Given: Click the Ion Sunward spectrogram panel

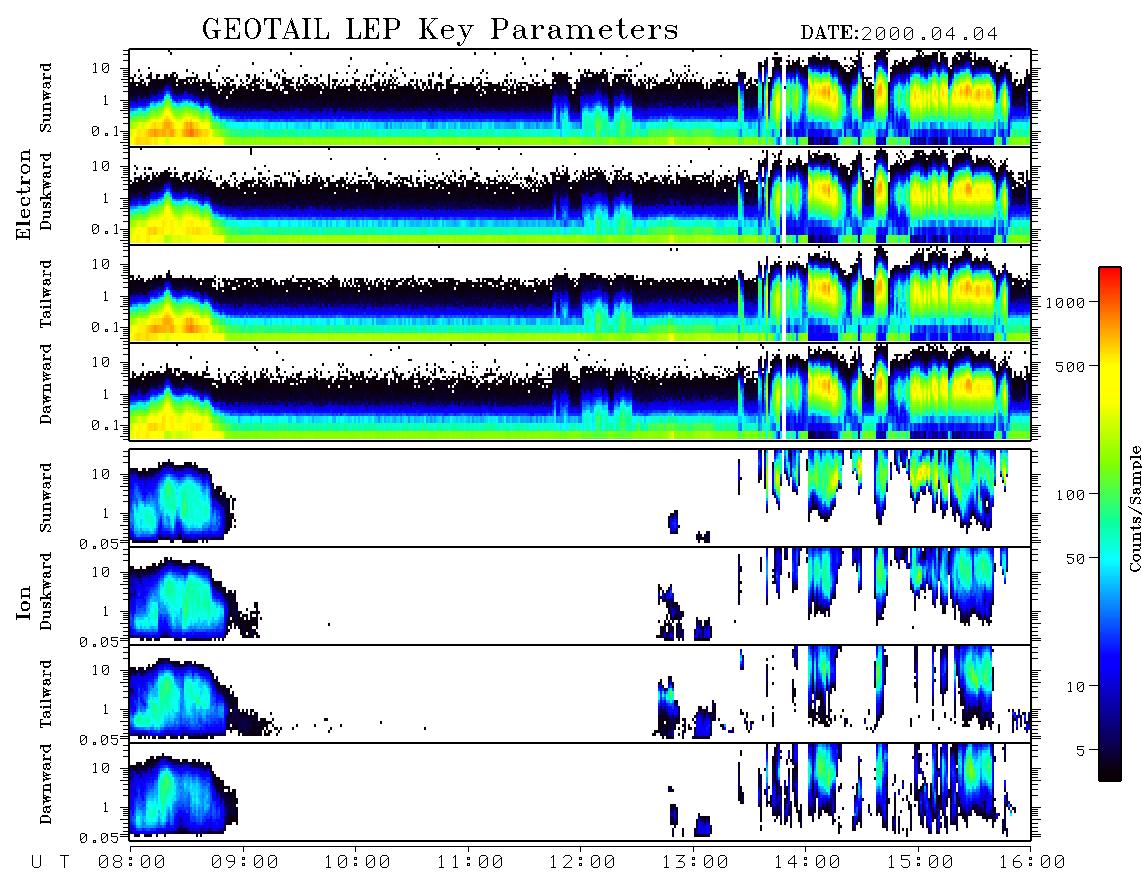Looking at the screenshot, I should 580,498.
